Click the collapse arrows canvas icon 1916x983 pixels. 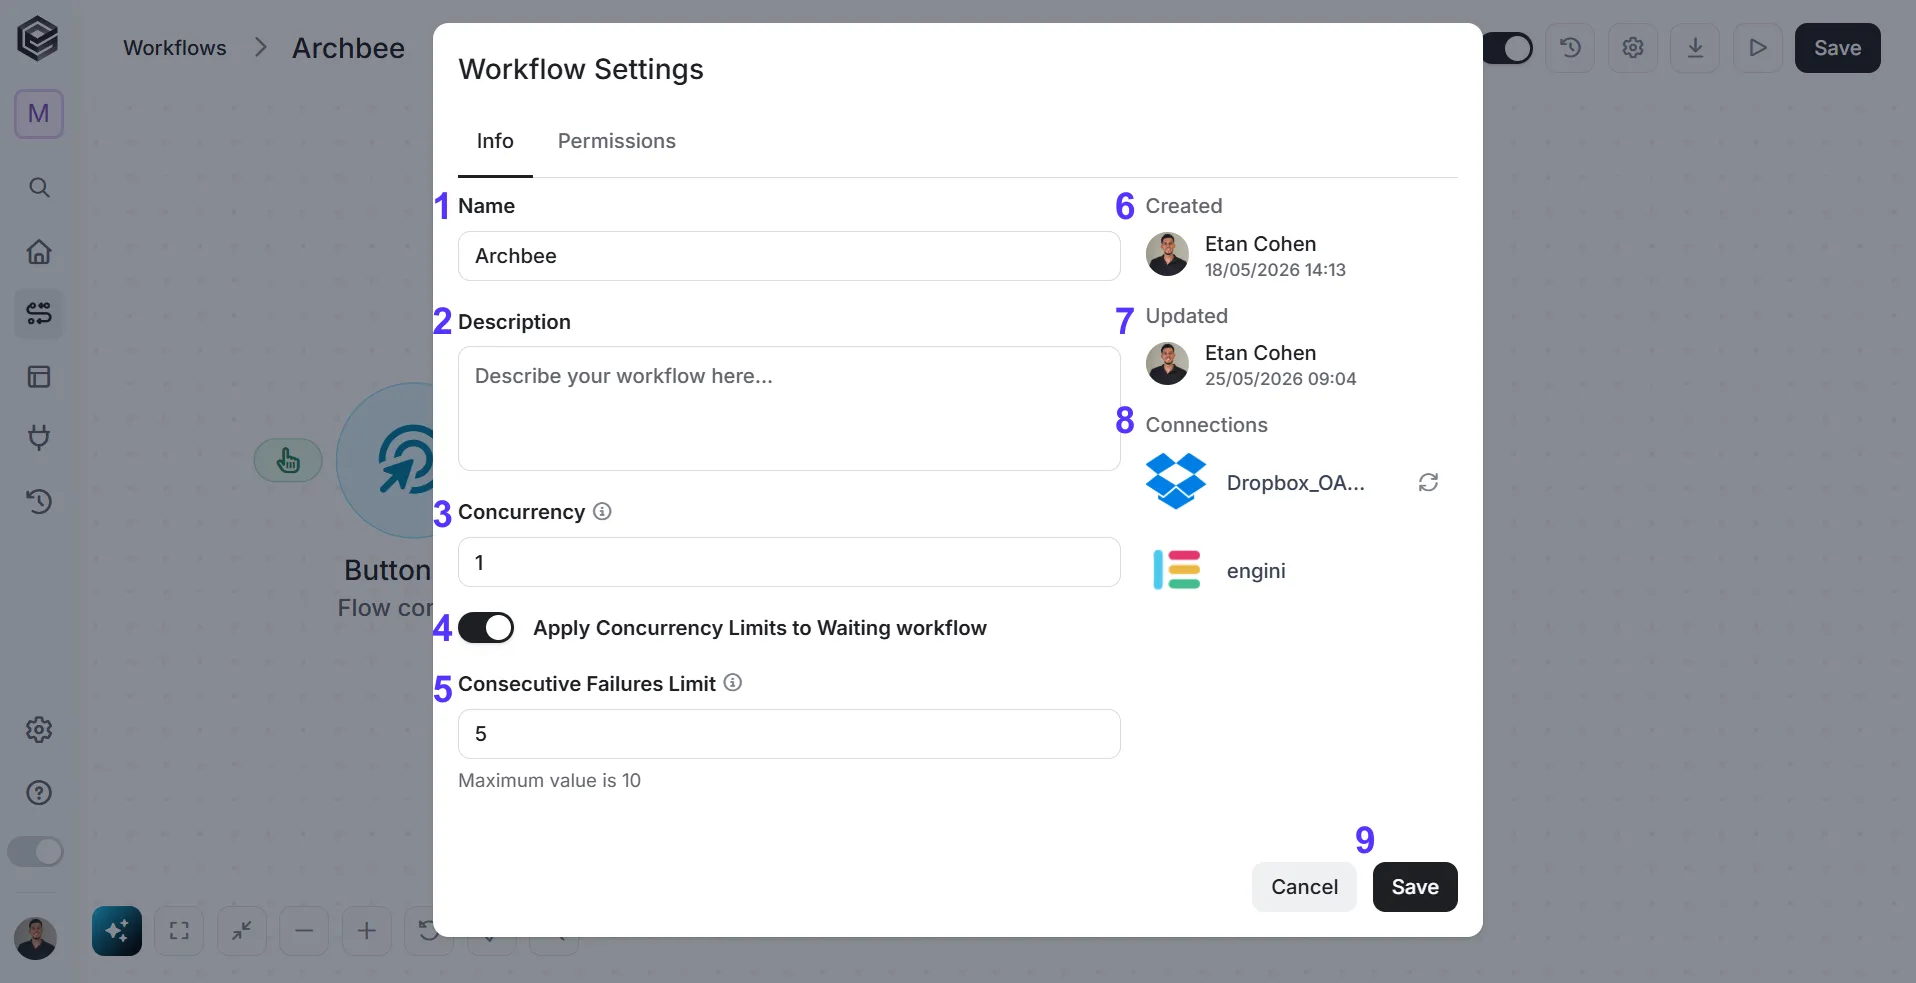click(x=242, y=931)
